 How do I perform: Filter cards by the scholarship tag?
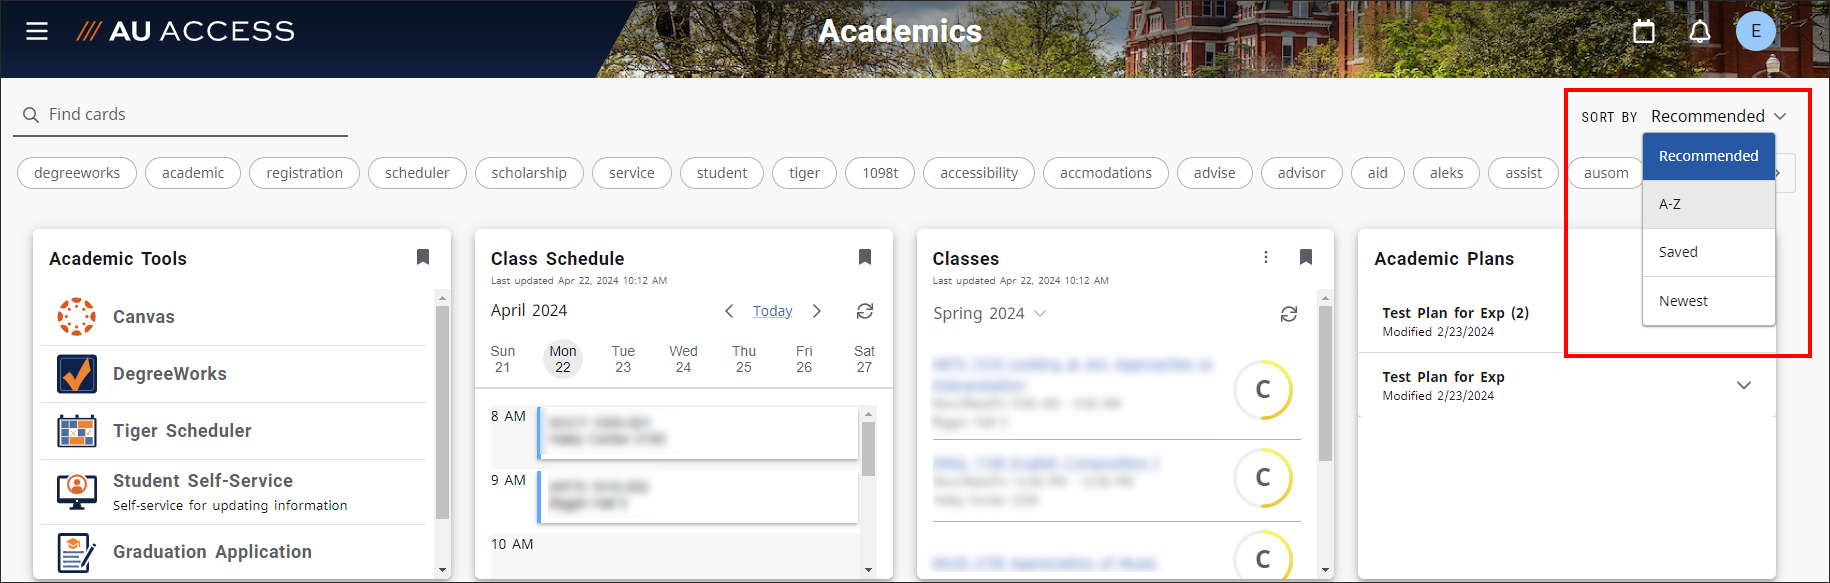(529, 173)
